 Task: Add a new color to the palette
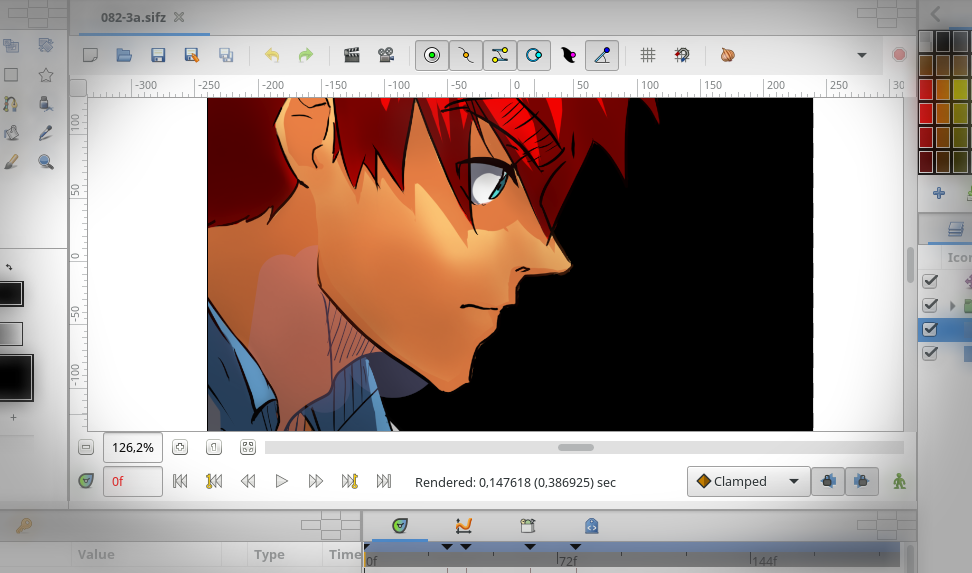[939, 193]
